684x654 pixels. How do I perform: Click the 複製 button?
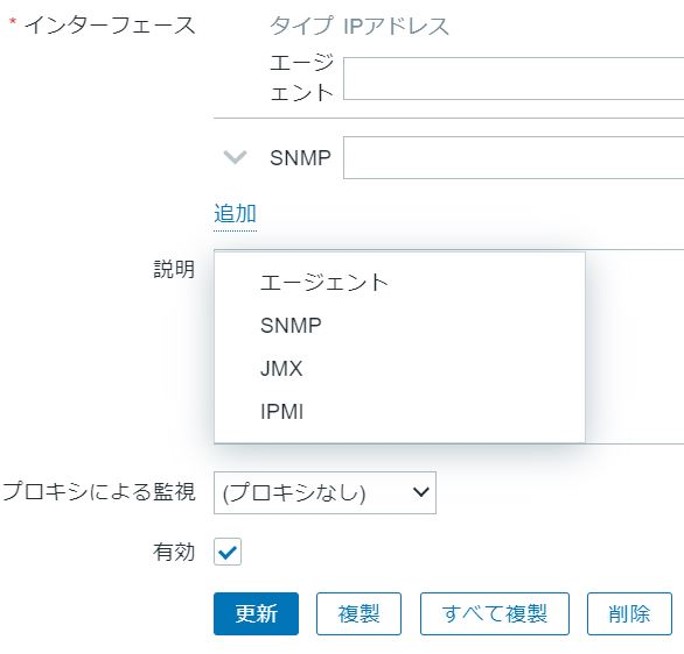tap(359, 613)
